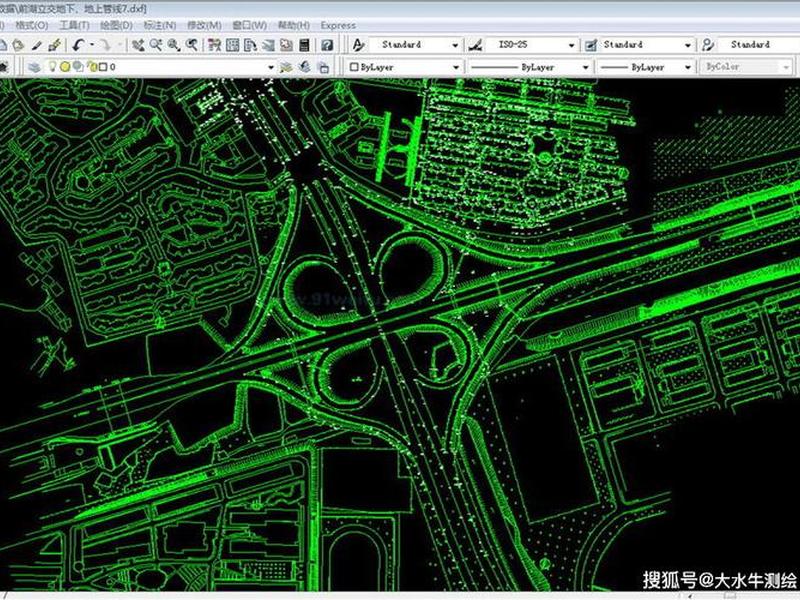Toggle layer 0 on/off lightbulb
Viewport: 800px width, 600px height.
52,66
